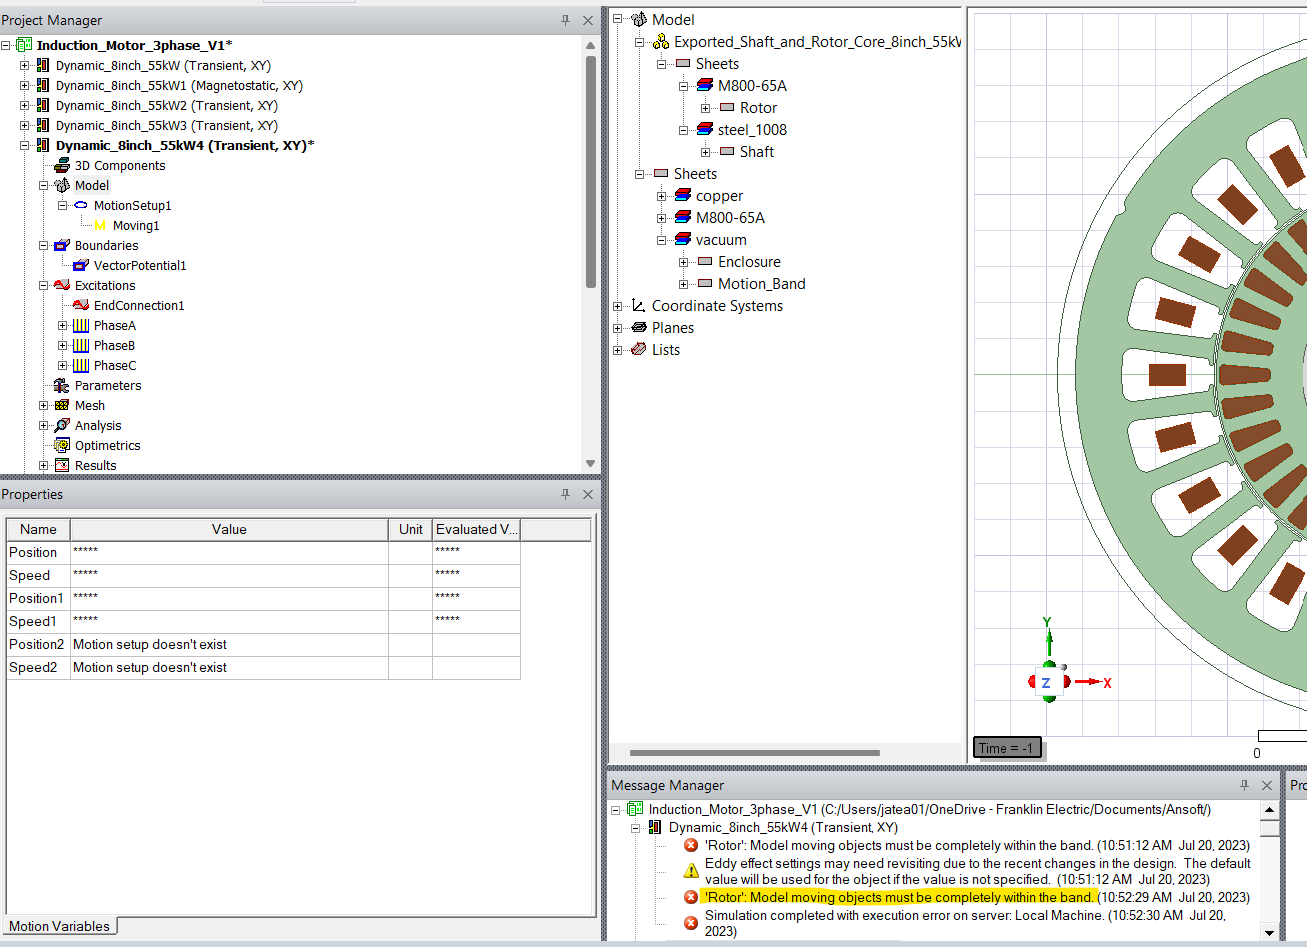Click the Planes icon
This screenshot has width=1307, height=947.
tap(639, 327)
